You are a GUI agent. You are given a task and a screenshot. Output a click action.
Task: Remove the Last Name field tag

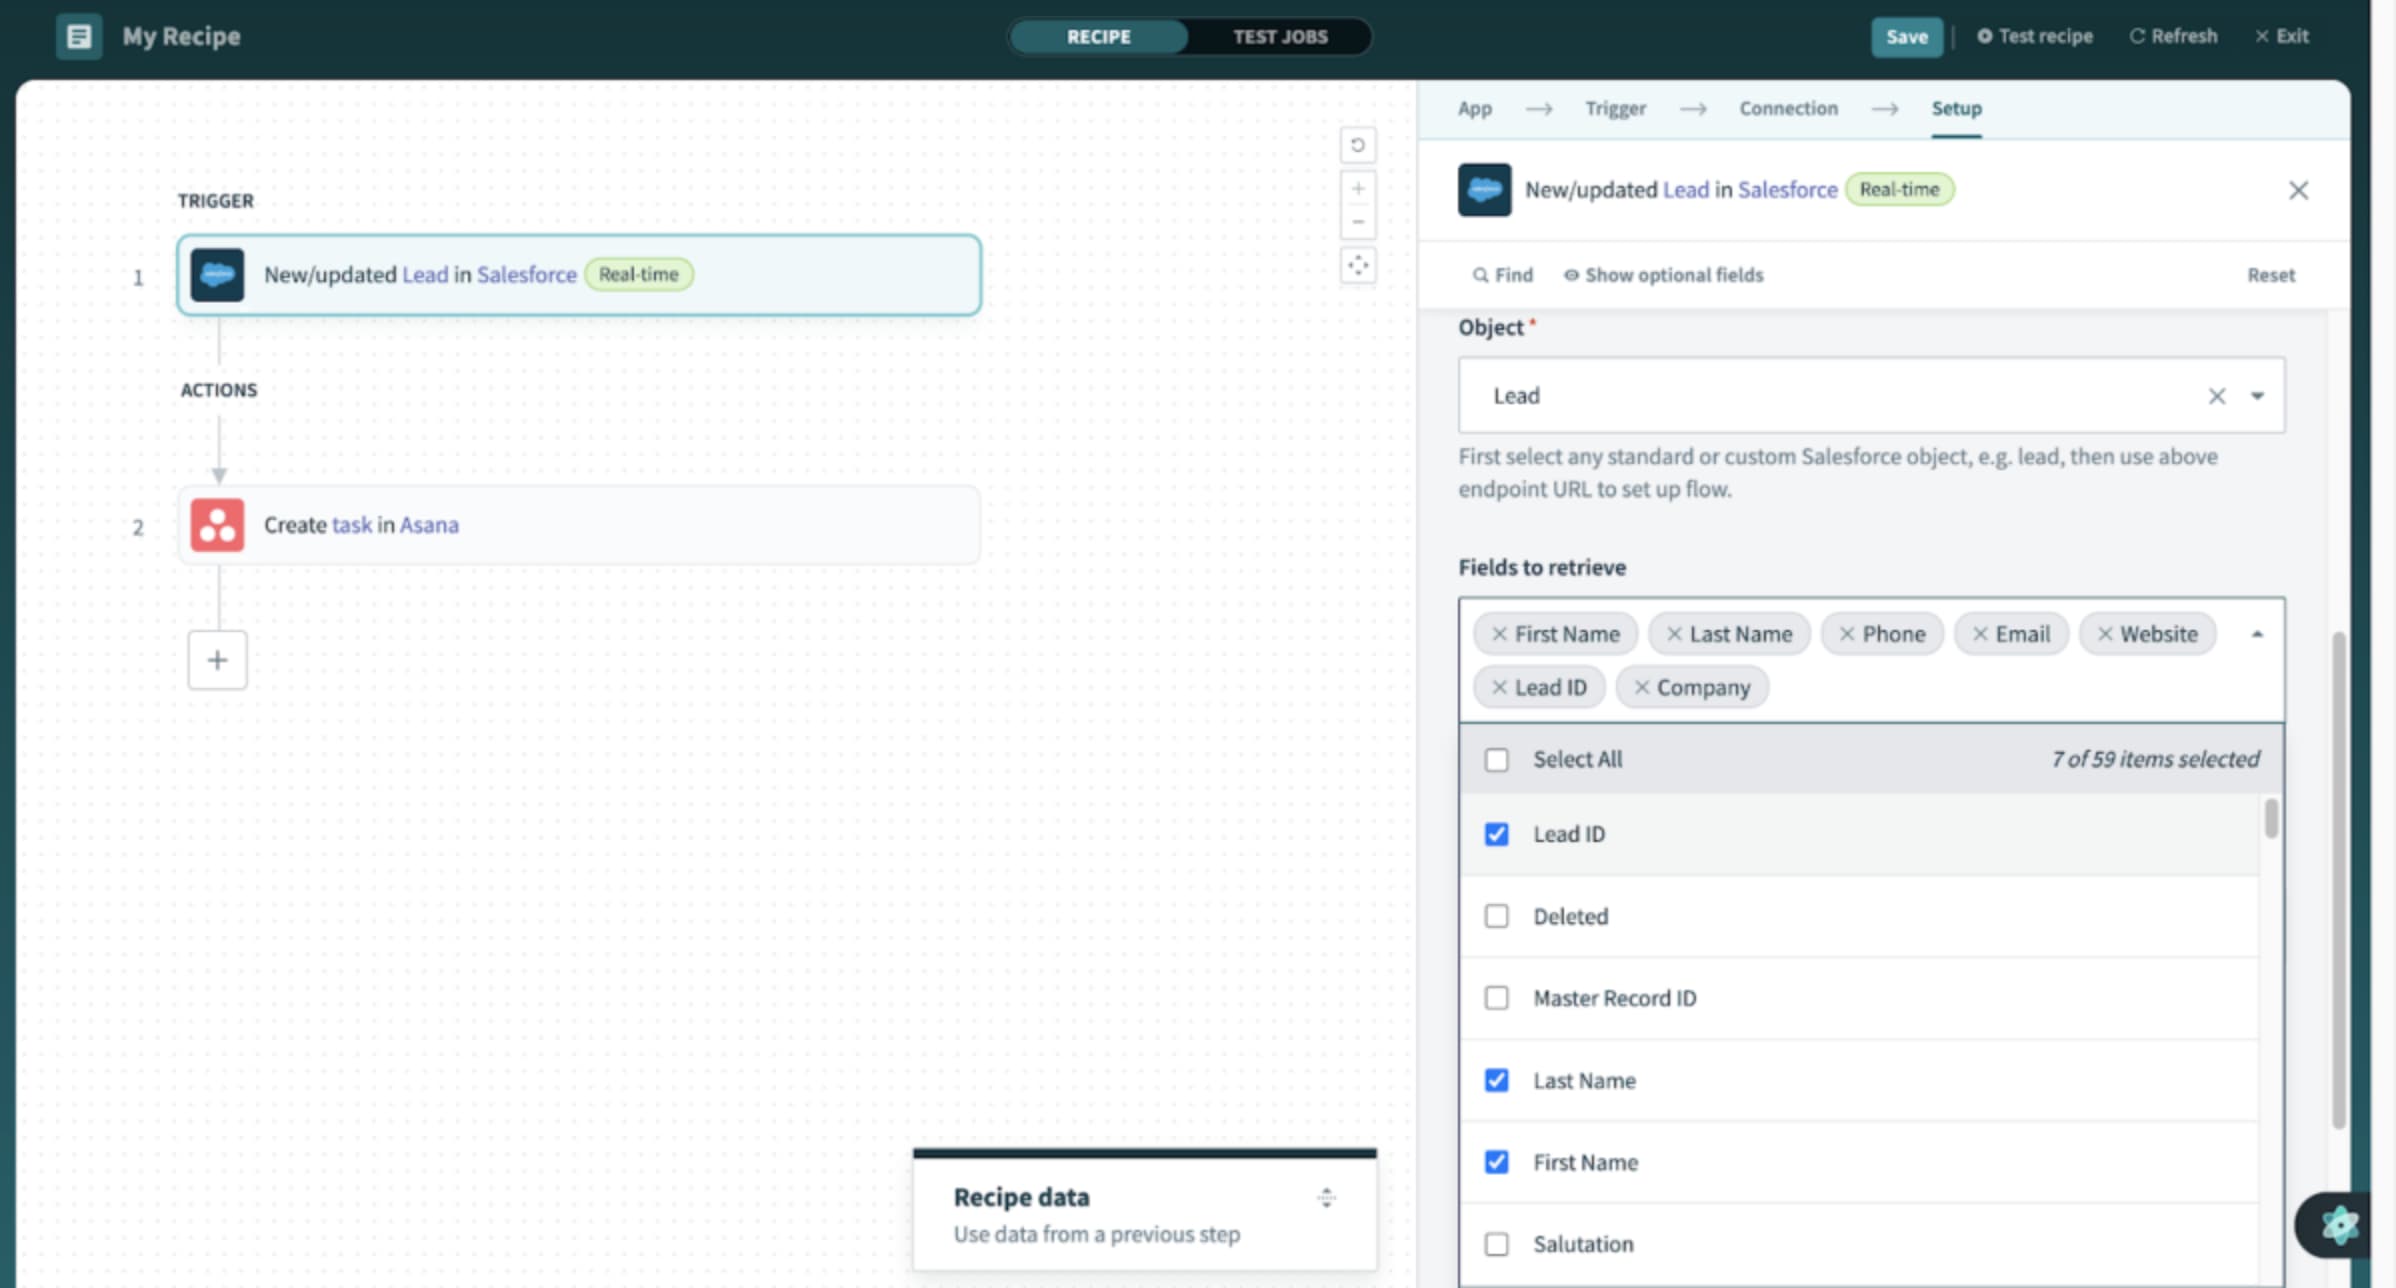(1674, 634)
